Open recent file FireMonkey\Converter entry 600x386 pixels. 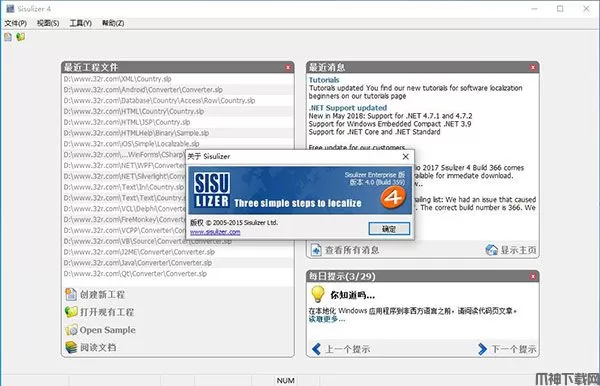click(124, 220)
